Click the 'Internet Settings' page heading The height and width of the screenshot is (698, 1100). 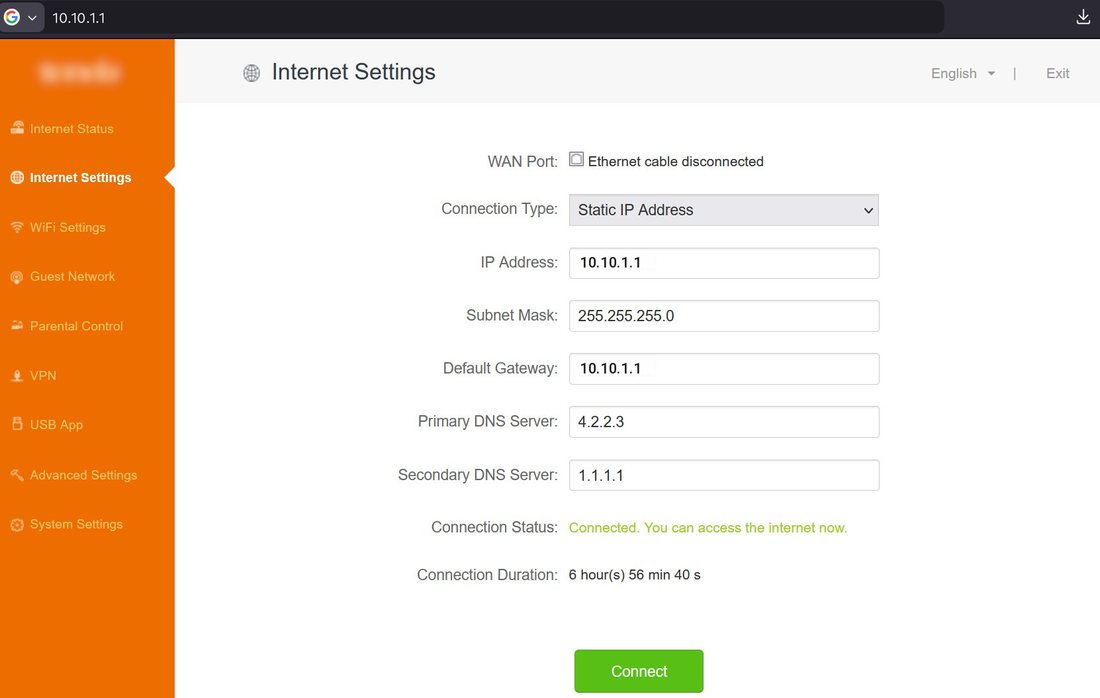354,72
